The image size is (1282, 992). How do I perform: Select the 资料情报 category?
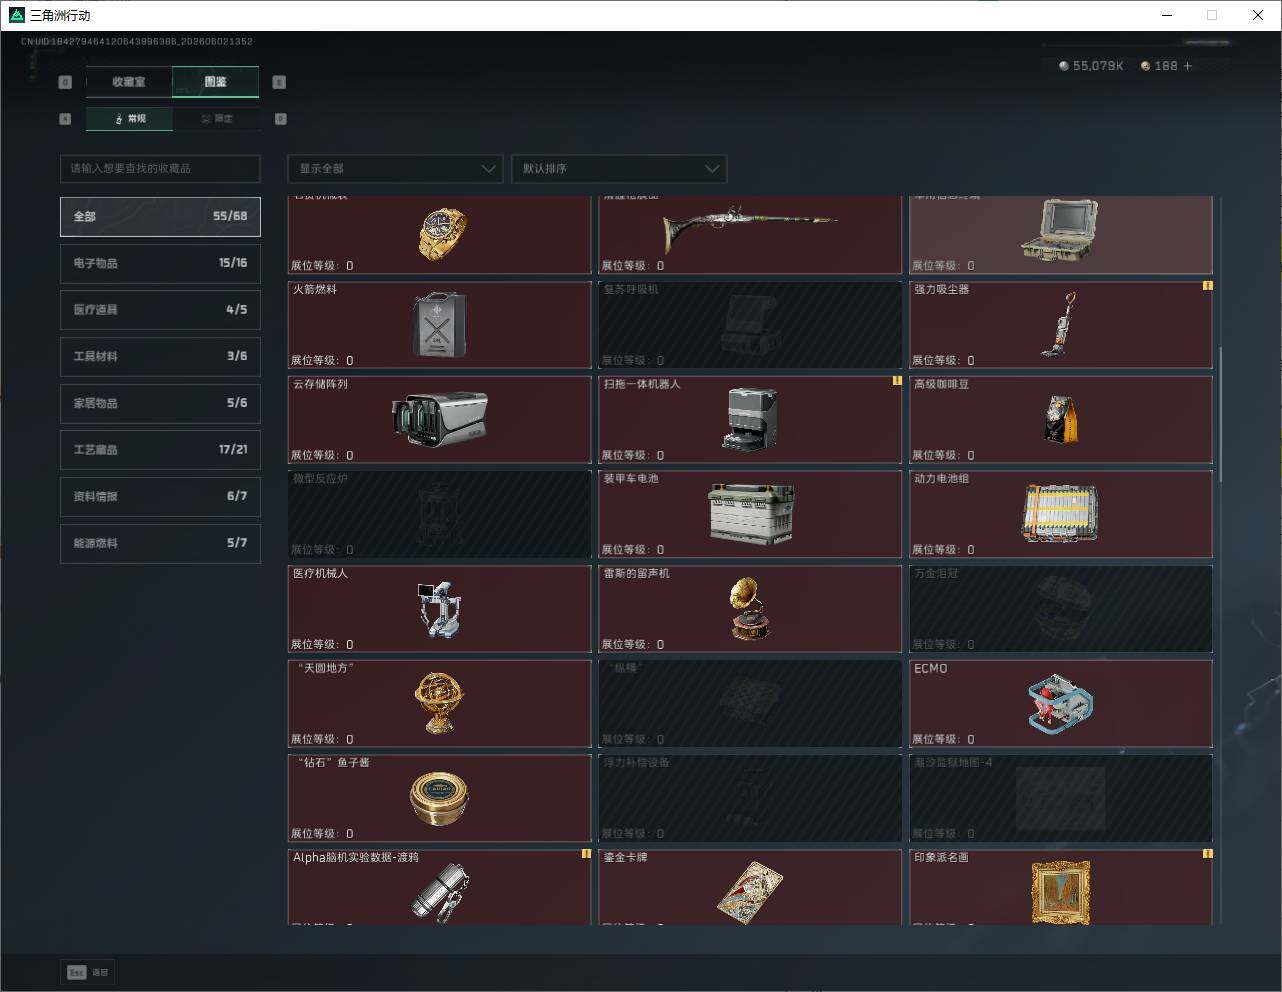click(x=160, y=496)
